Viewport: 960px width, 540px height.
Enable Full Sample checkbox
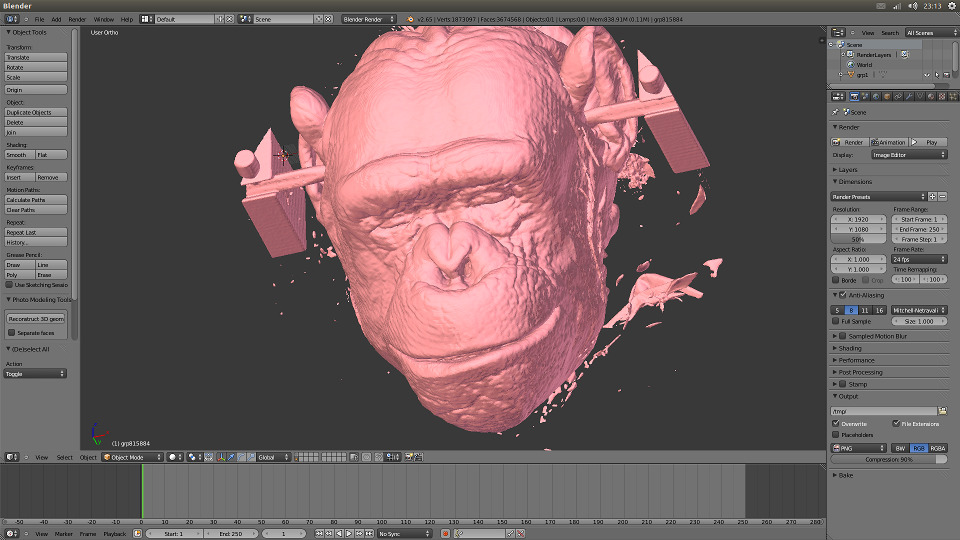point(836,321)
